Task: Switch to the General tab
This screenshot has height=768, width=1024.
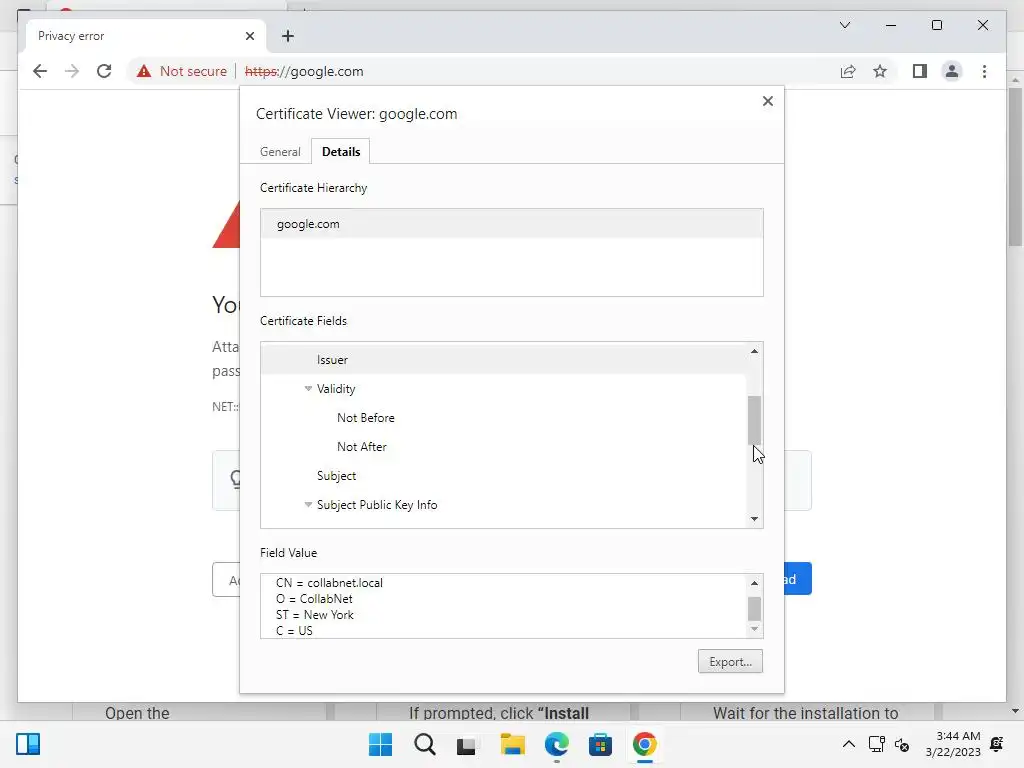Action: pos(280,152)
